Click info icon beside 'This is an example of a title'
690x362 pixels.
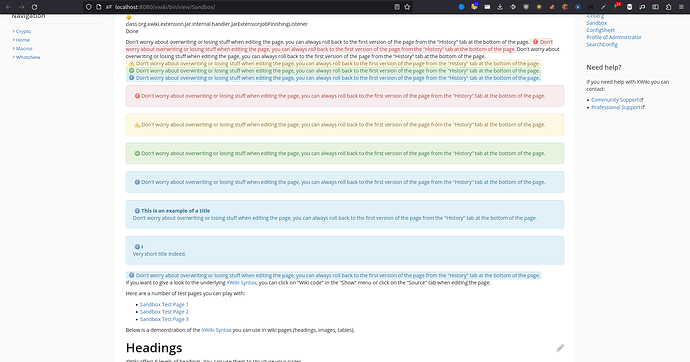point(137,211)
